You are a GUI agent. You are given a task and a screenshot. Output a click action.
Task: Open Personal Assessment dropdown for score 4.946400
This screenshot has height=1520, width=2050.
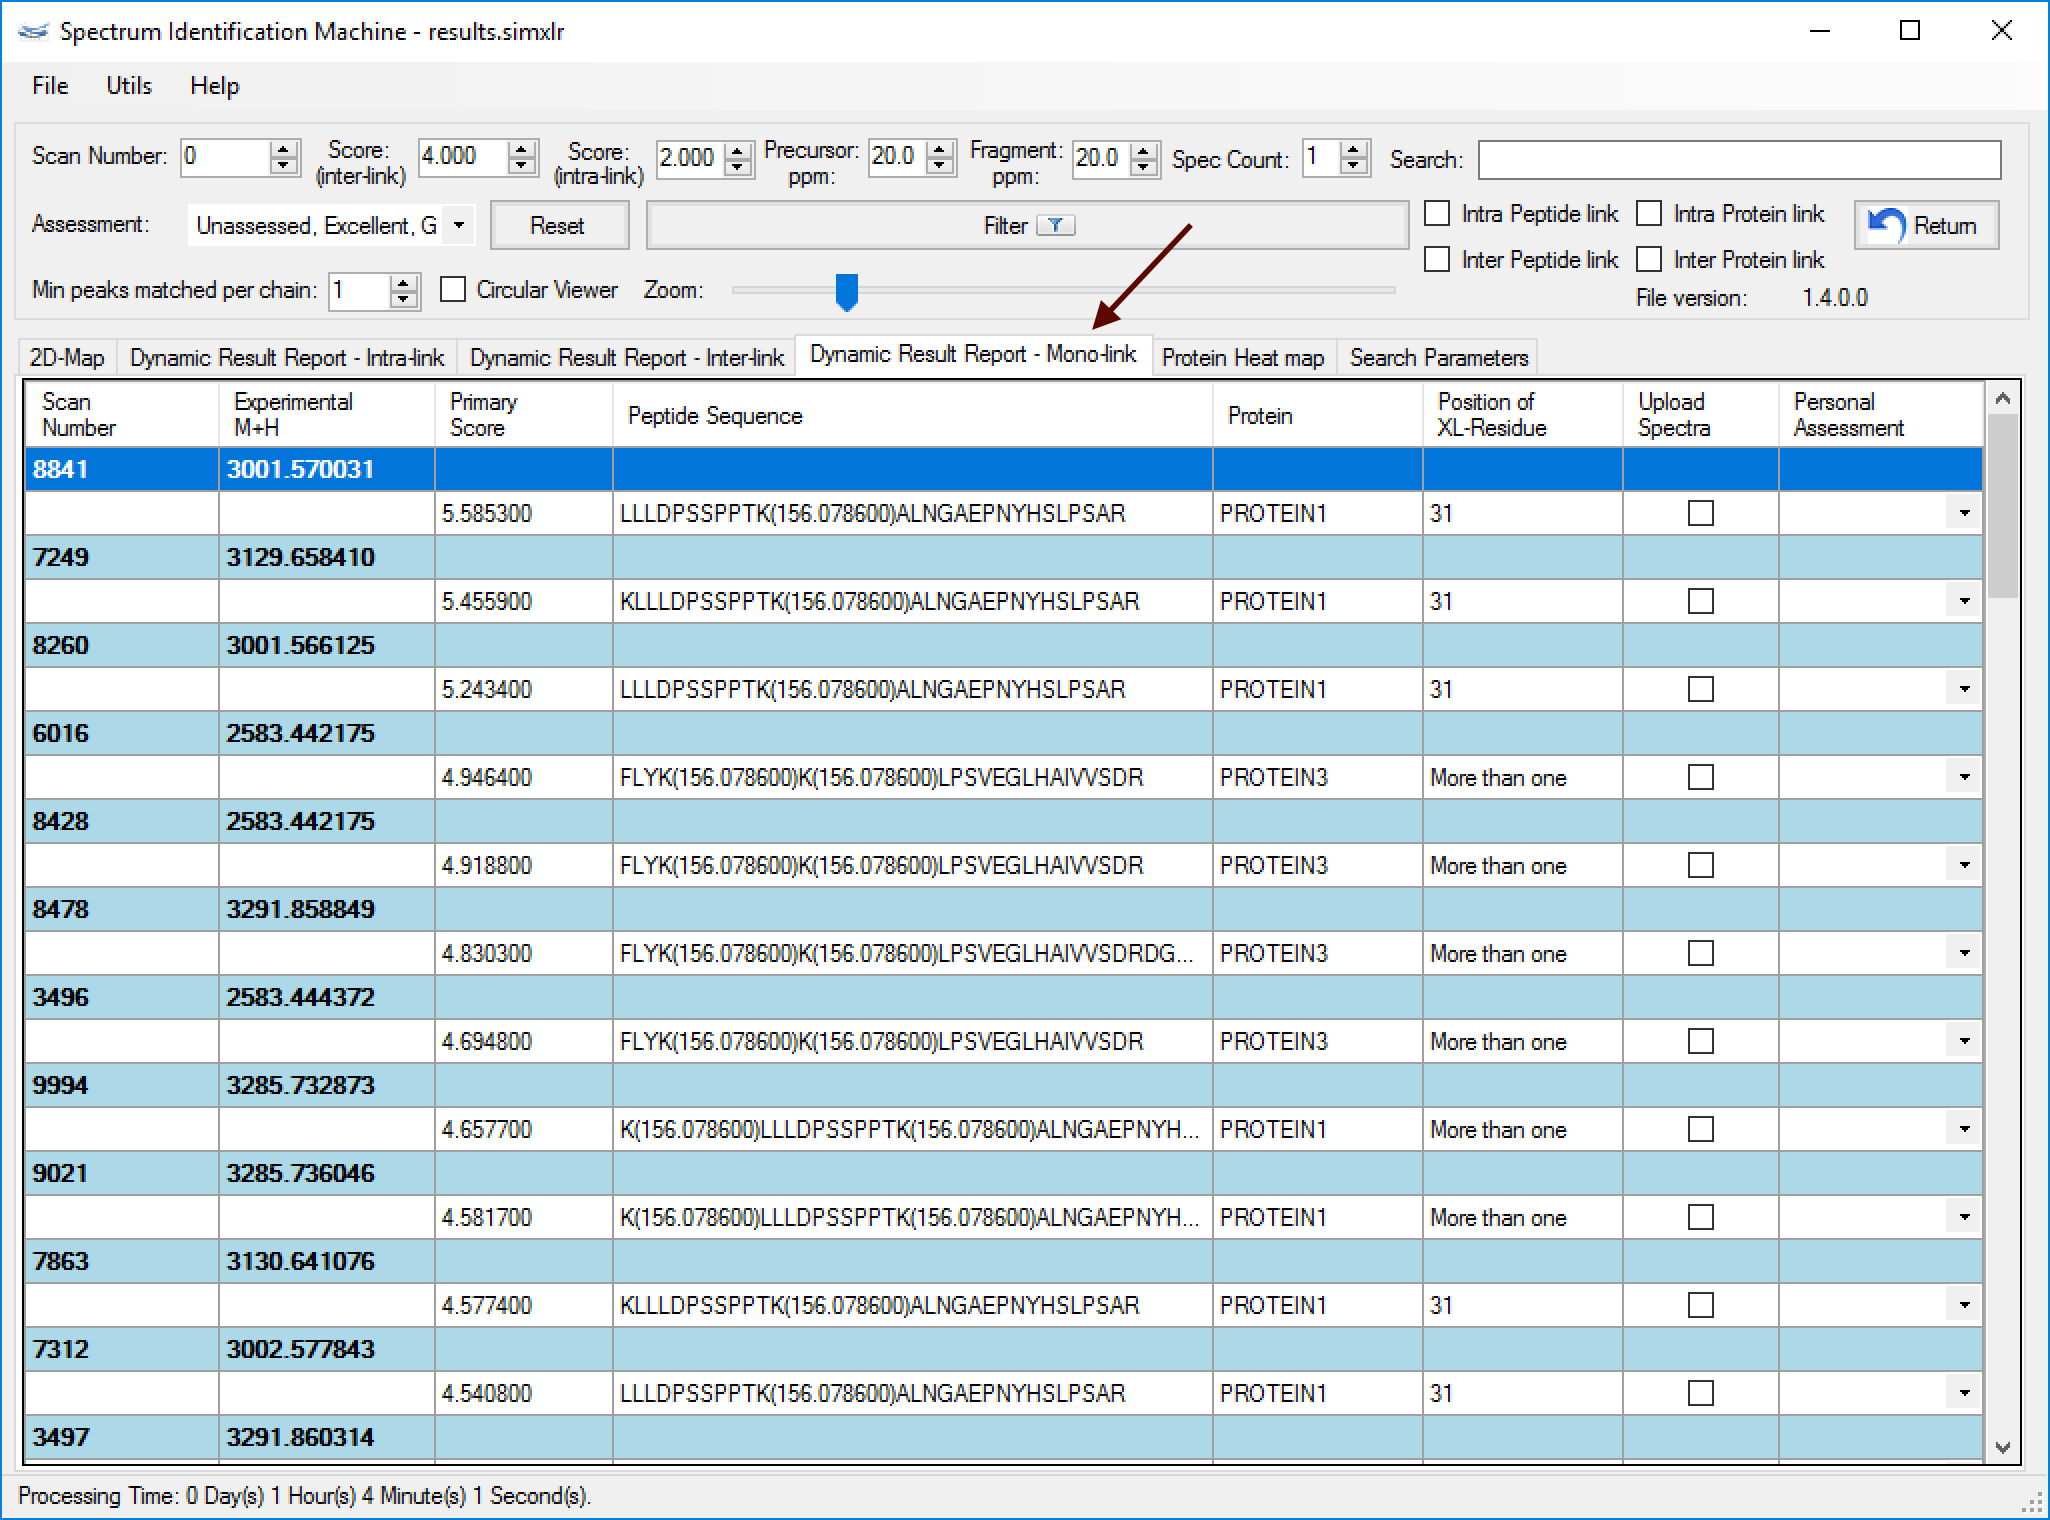[1964, 777]
